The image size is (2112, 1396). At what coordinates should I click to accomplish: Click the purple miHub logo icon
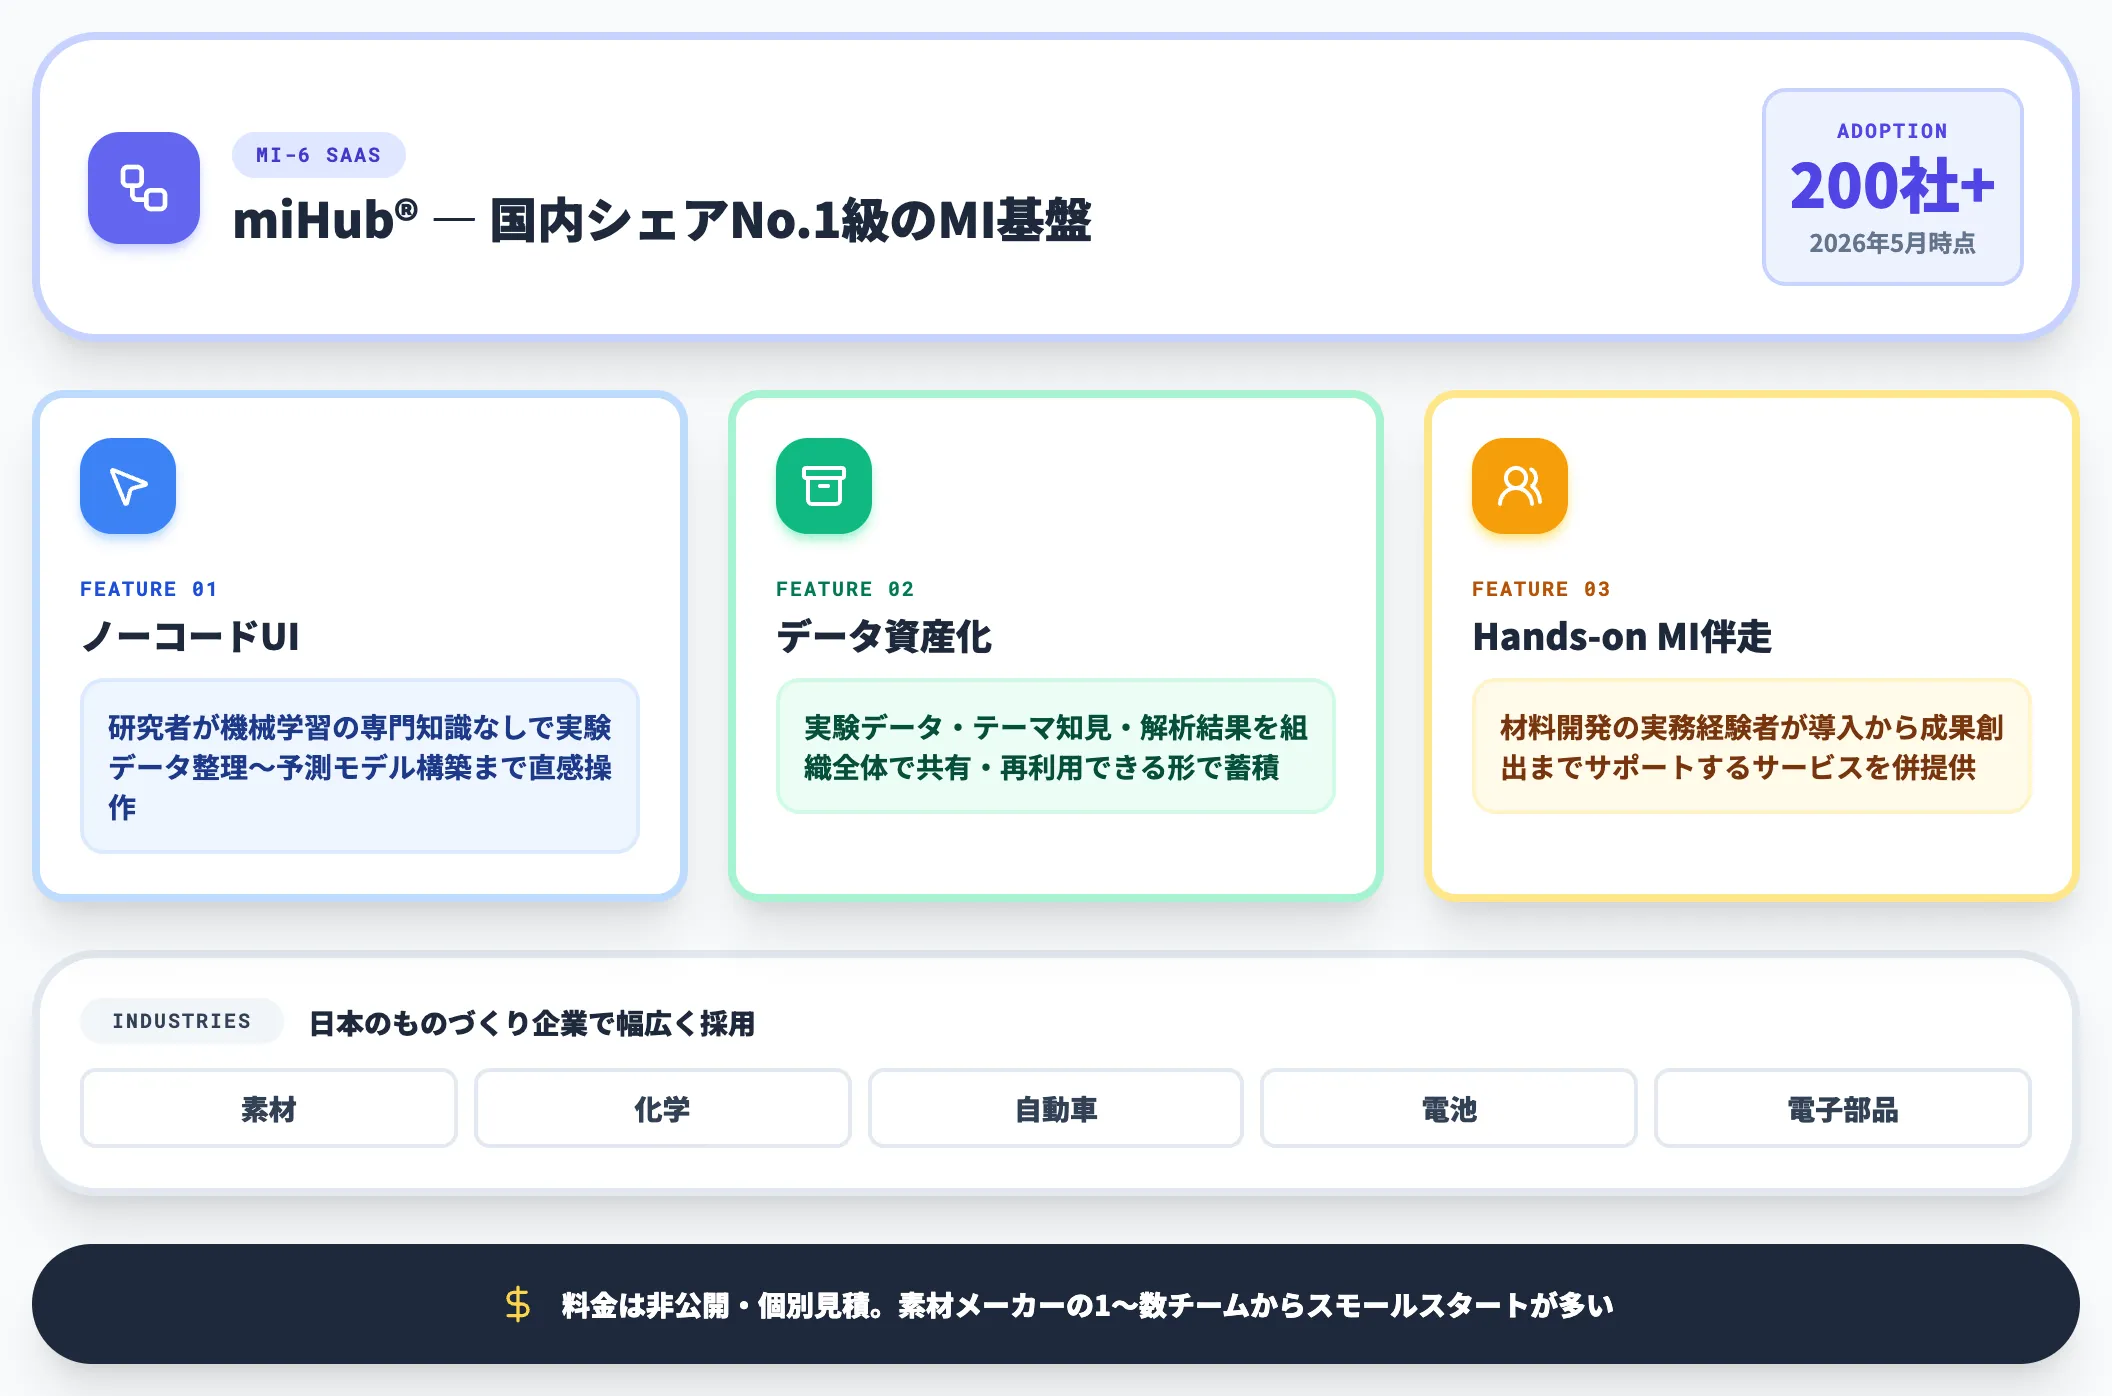pyautogui.click(x=144, y=188)
